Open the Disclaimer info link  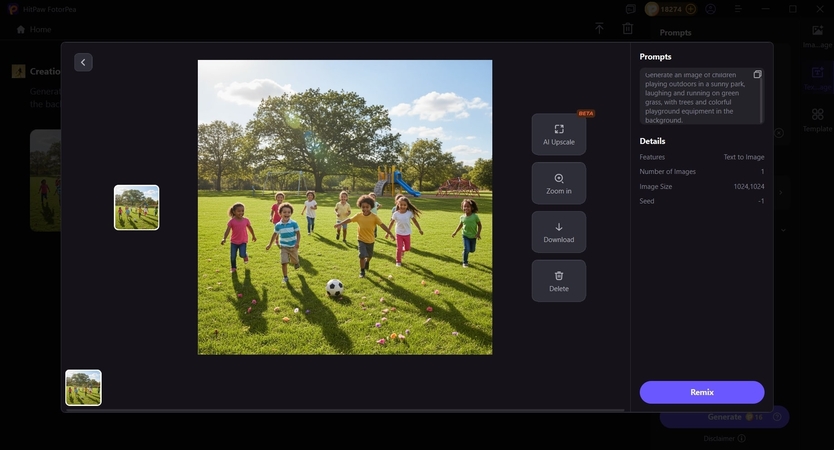click(x=724, y=438)
